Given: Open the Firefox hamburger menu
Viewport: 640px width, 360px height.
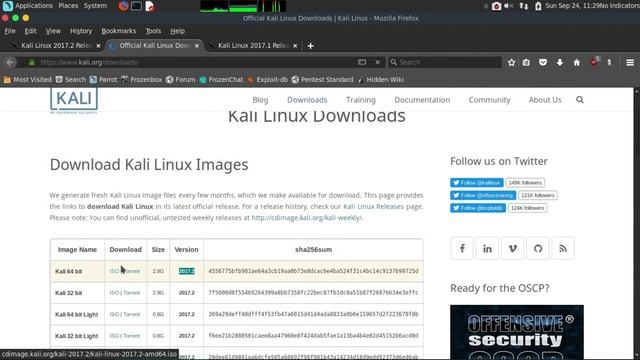Looking at the screenshot, I should pos(630,62).
